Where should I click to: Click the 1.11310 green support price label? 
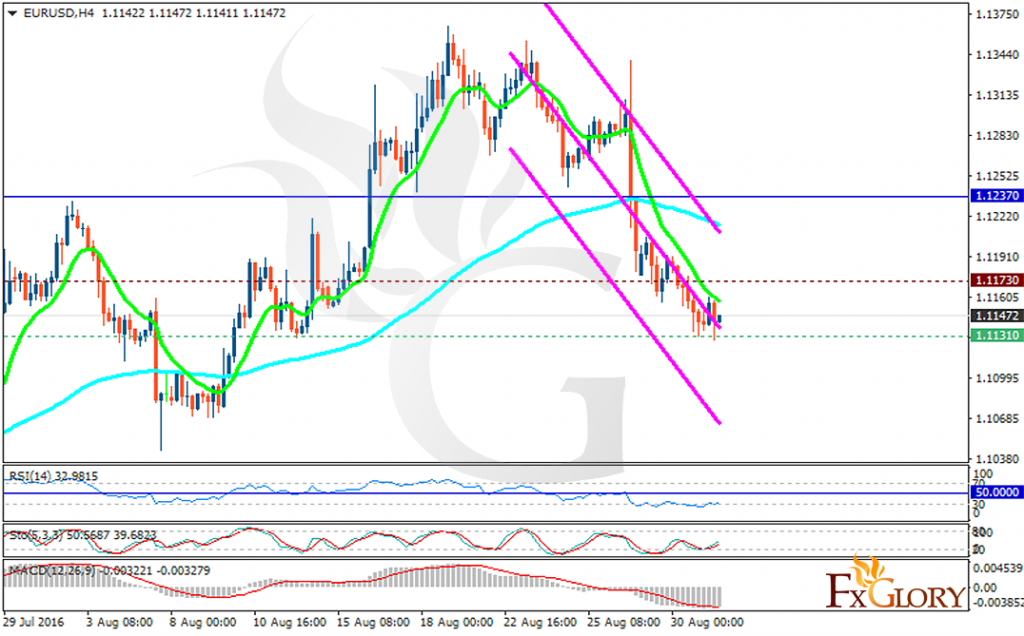(996, 336)
